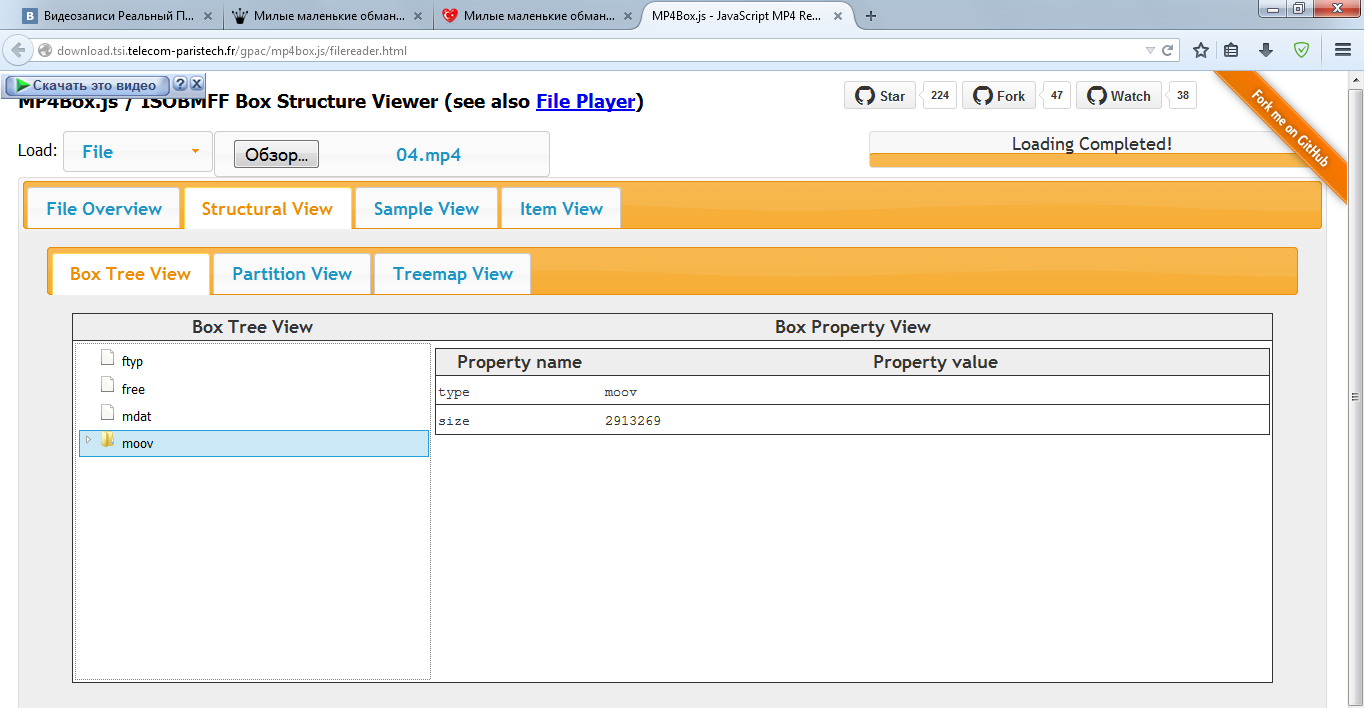1372x708 pixels.
Task: Click the "Property value" column header
Action: (935, 362)
